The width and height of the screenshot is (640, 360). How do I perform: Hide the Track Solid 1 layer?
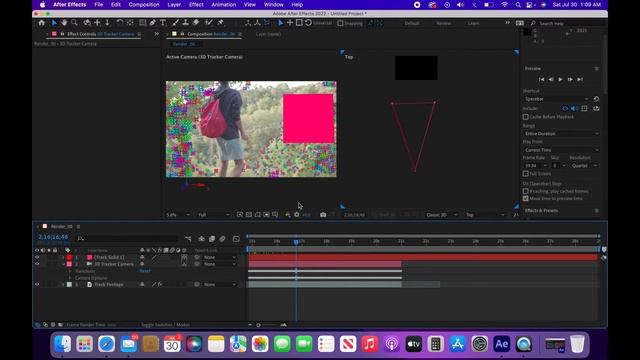tap(37, 257)
